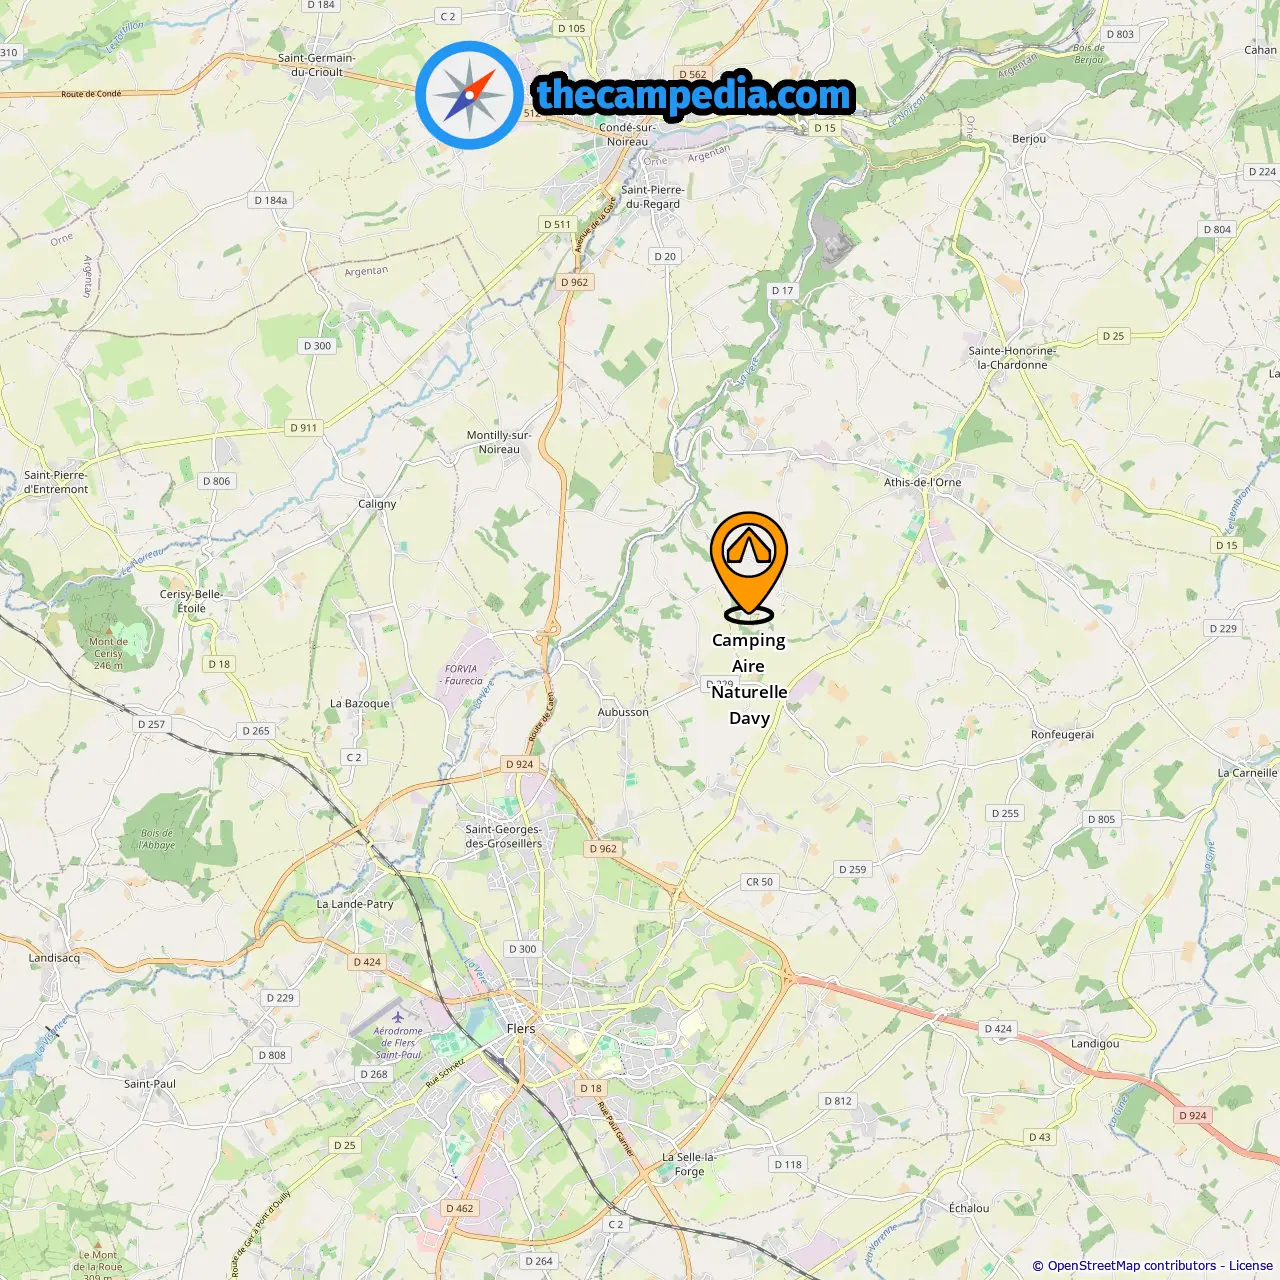Click the CR 50 road shield
The image size is (1280, 1280).
tap(759, 882)
